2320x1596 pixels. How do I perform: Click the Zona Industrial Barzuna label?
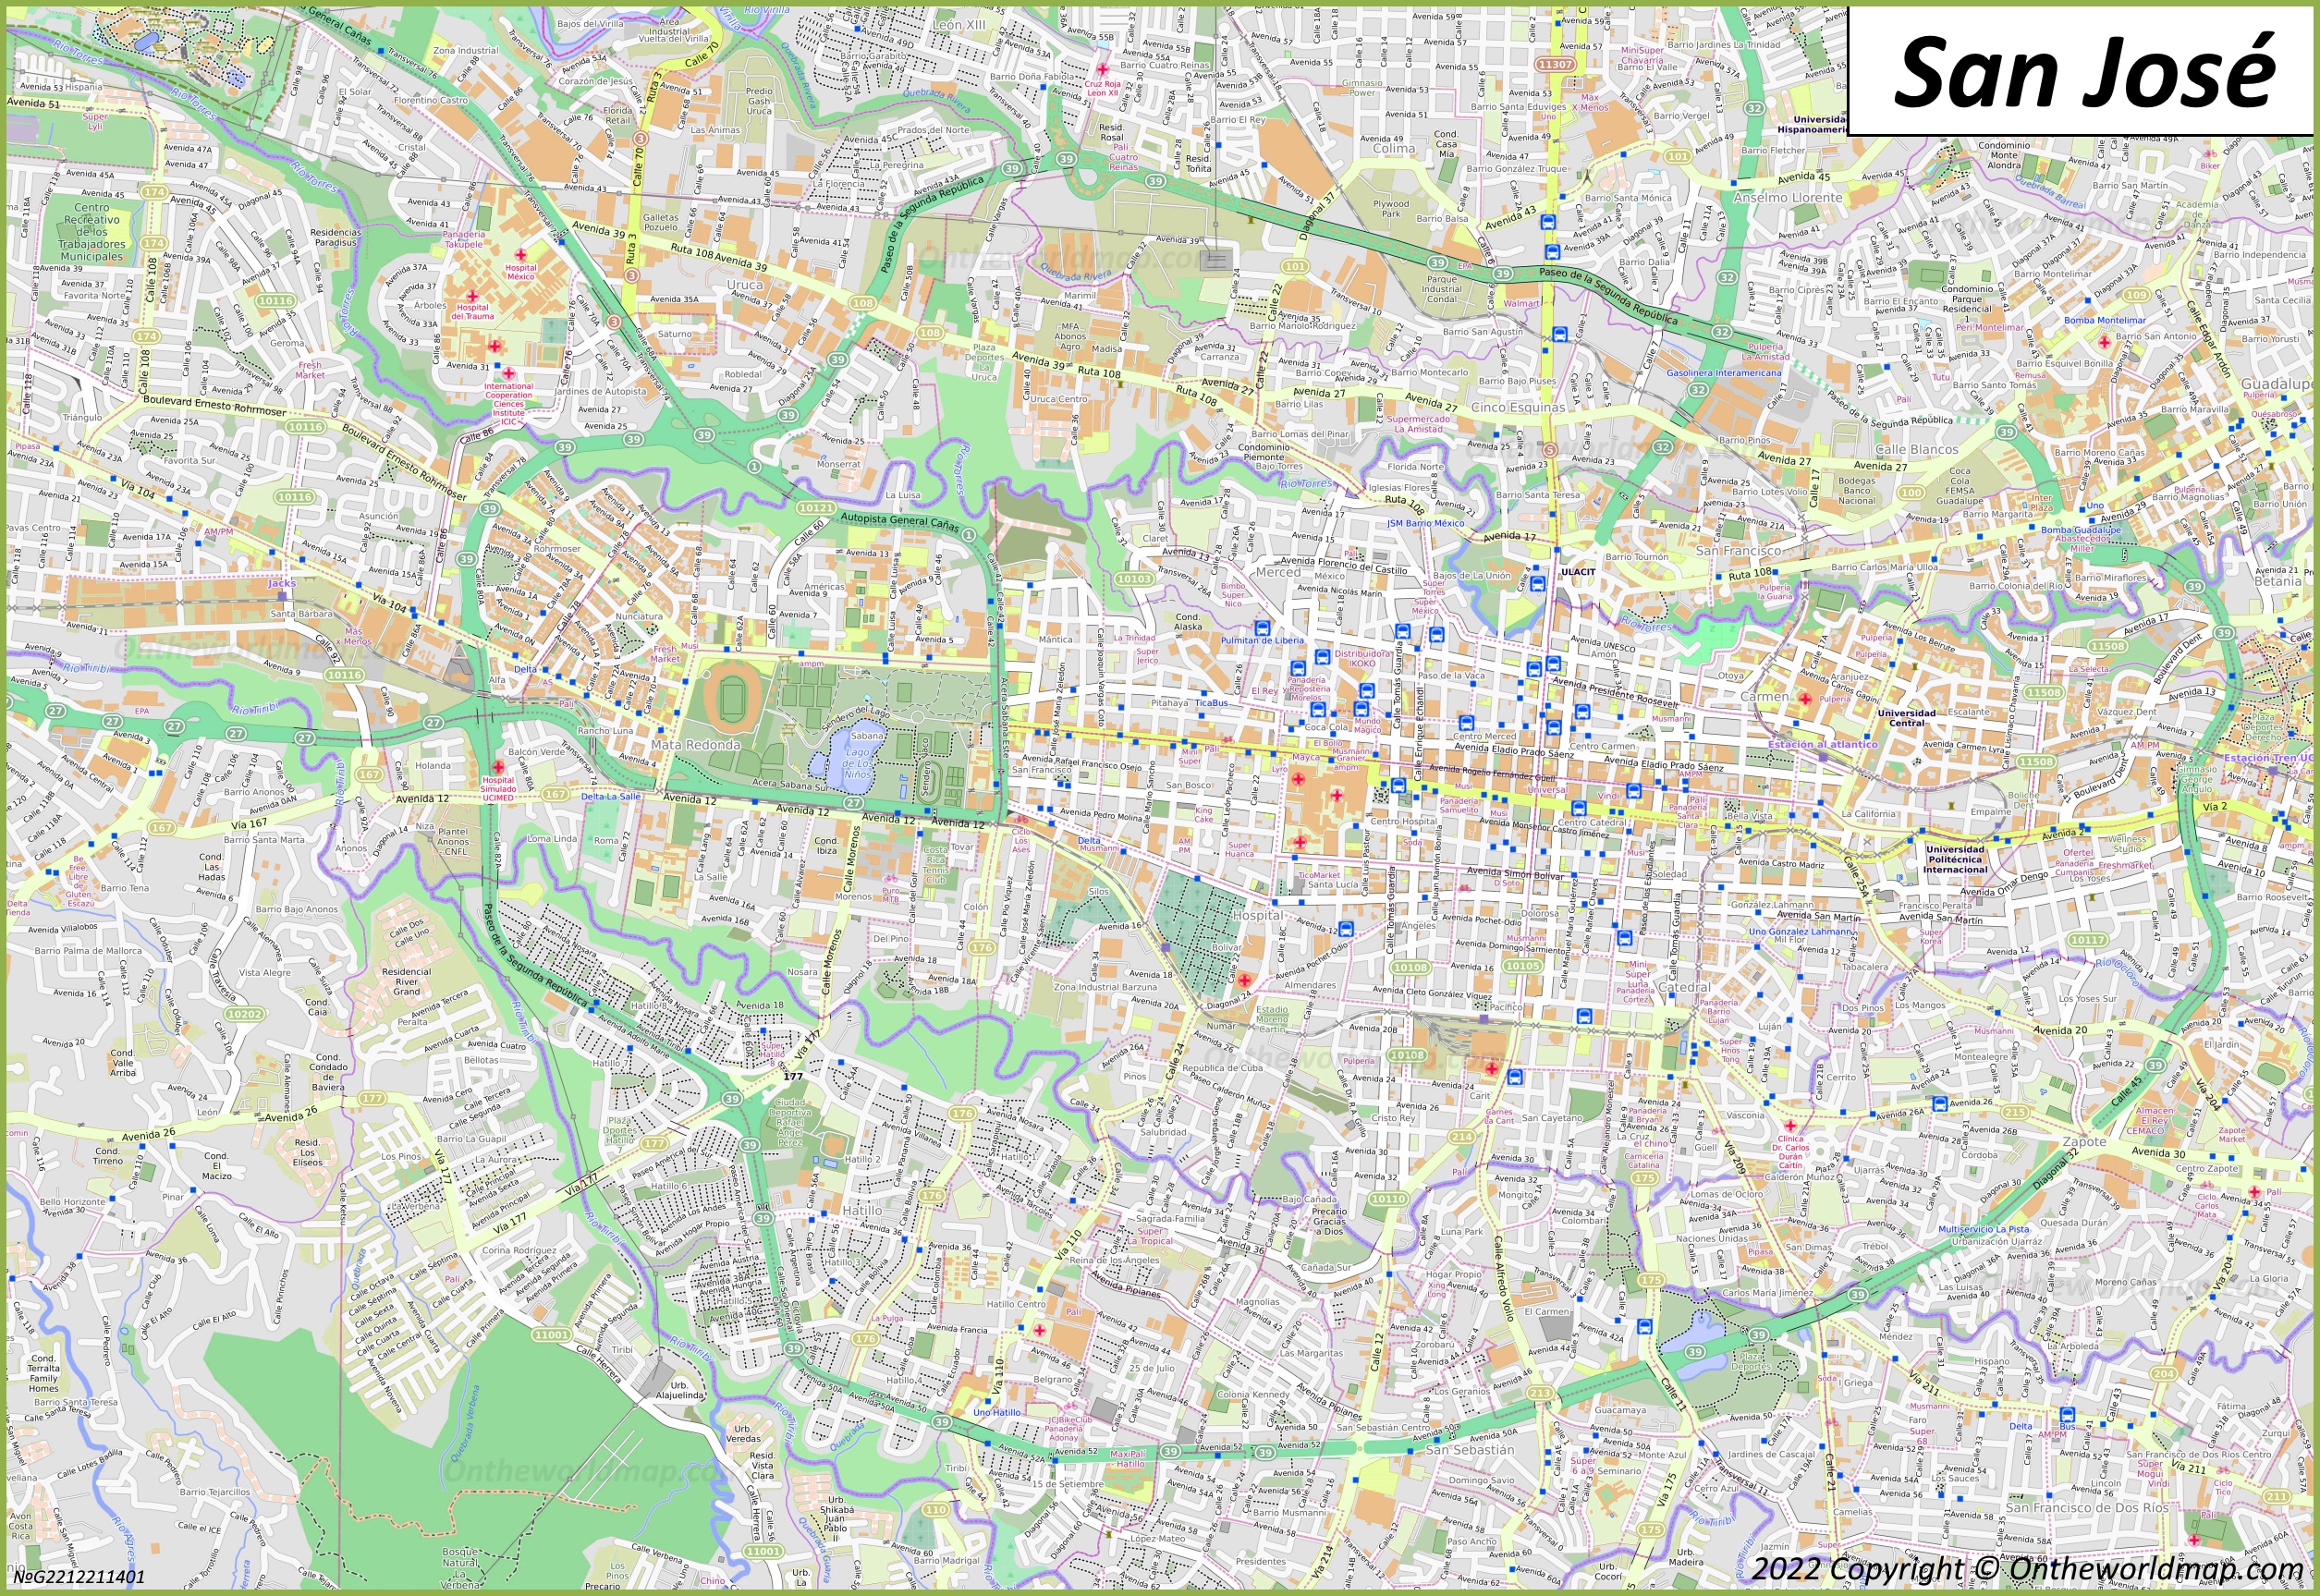1105,986
